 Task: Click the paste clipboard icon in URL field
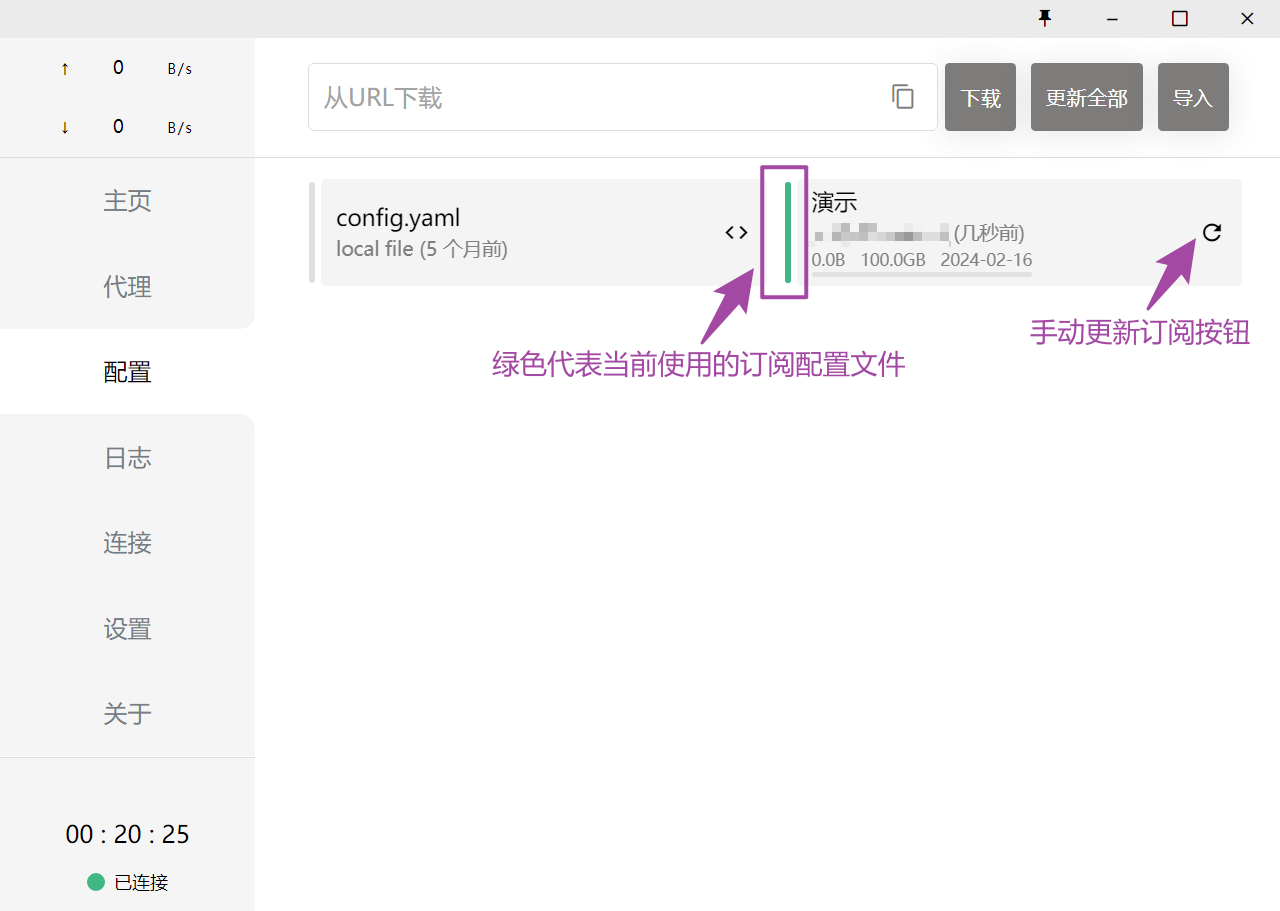point(902,97)
